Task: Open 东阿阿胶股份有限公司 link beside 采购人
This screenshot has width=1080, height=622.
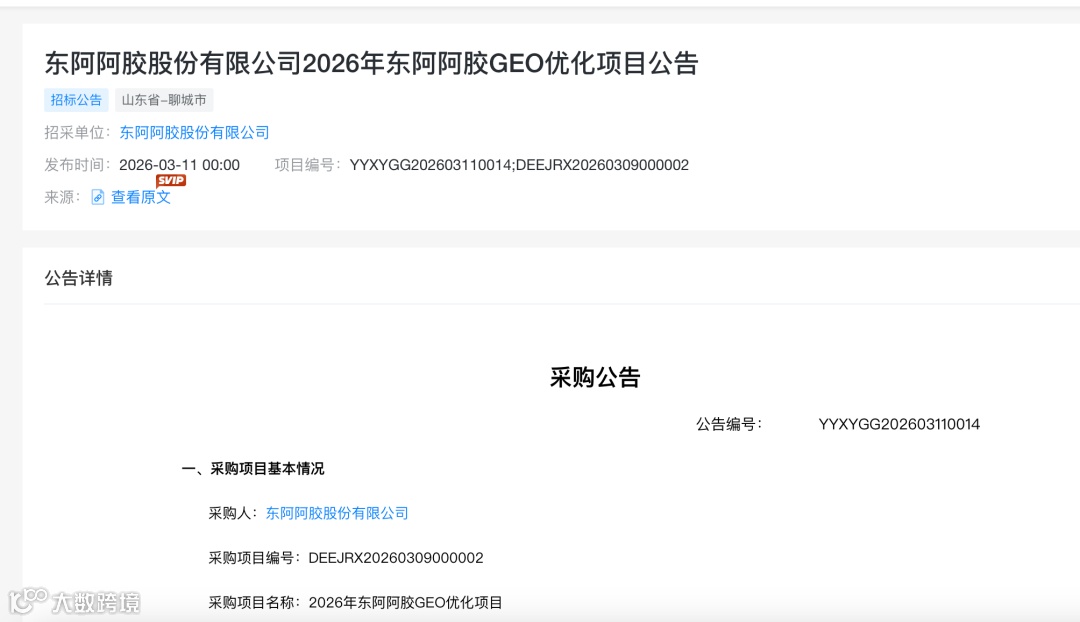Action: [x=337, y=513]
